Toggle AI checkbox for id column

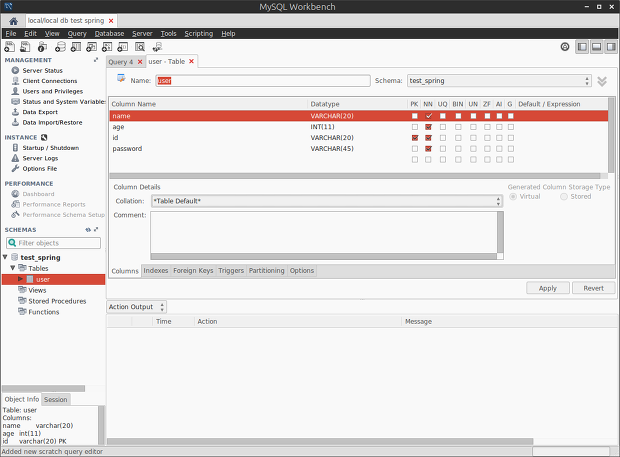click(499, 138)
